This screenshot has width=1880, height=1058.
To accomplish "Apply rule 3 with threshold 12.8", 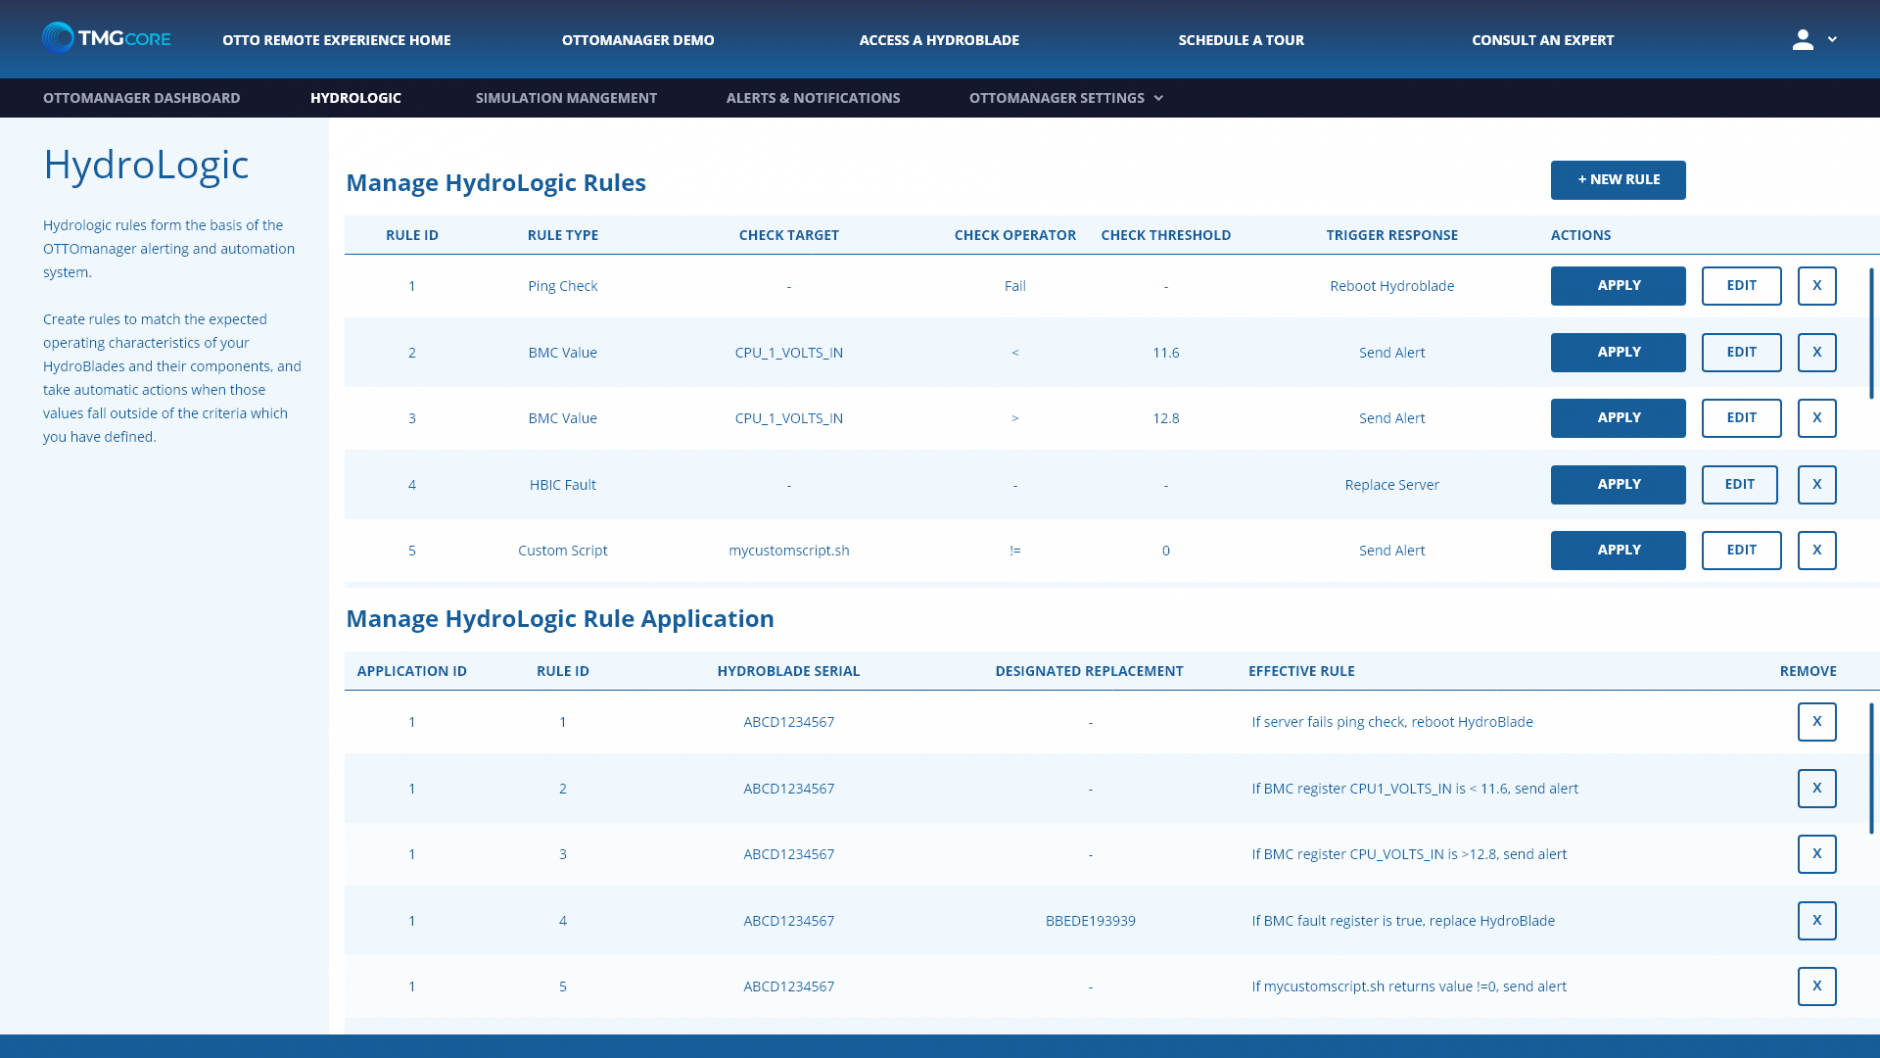I will pyautogui.click(x=1618, y=418).
